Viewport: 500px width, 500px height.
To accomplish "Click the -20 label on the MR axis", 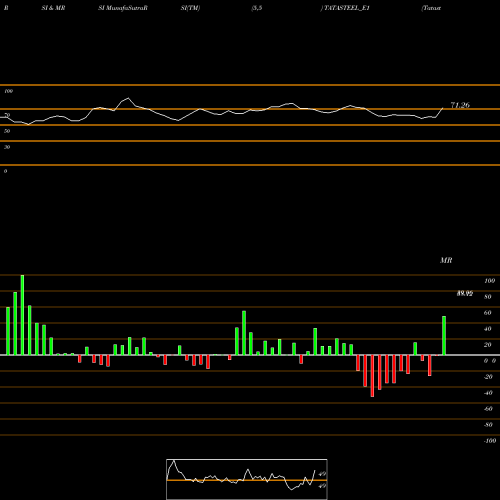I will pos(488,377).
